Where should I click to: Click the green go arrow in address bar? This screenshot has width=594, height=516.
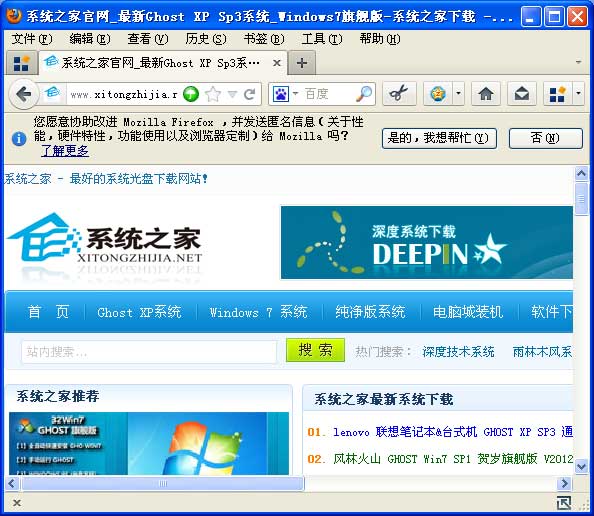point(191,94)
